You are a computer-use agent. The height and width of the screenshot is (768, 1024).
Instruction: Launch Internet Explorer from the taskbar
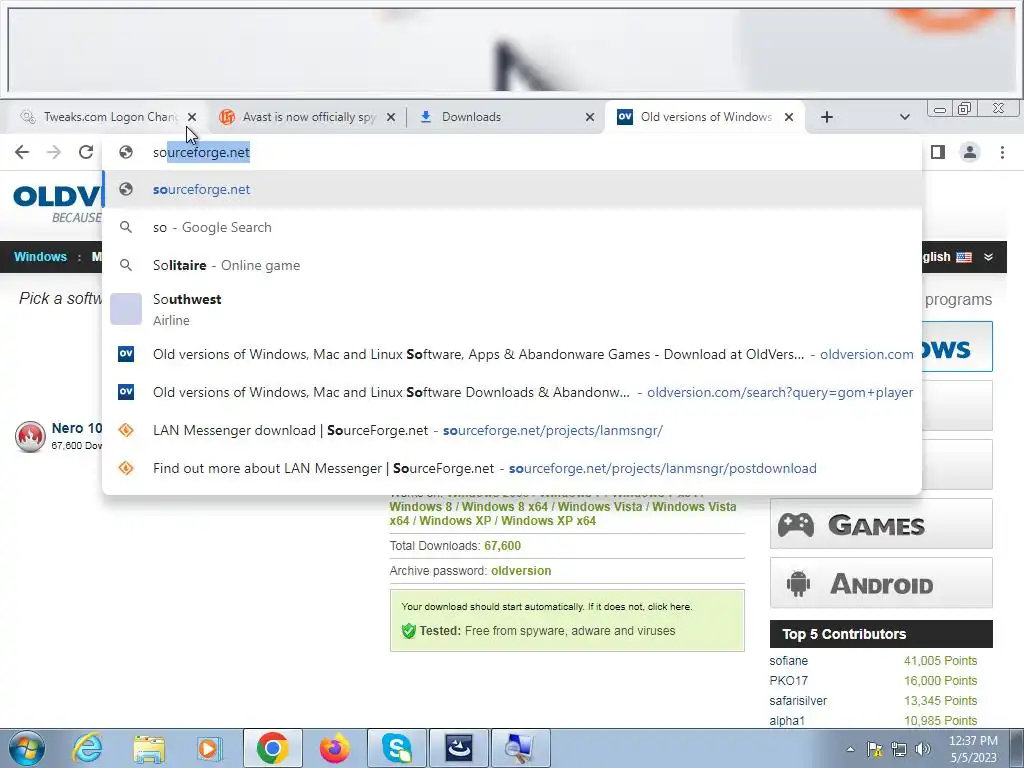87,748
